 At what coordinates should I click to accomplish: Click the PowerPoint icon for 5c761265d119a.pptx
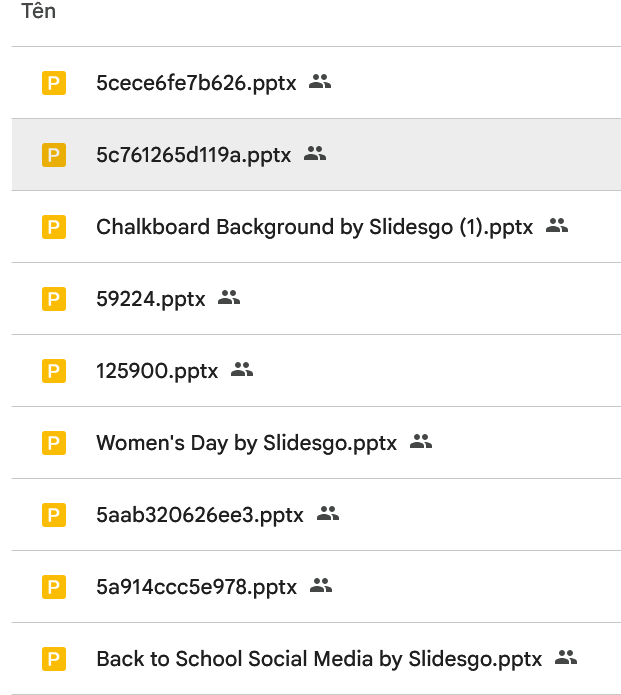(x=53, y=155)
